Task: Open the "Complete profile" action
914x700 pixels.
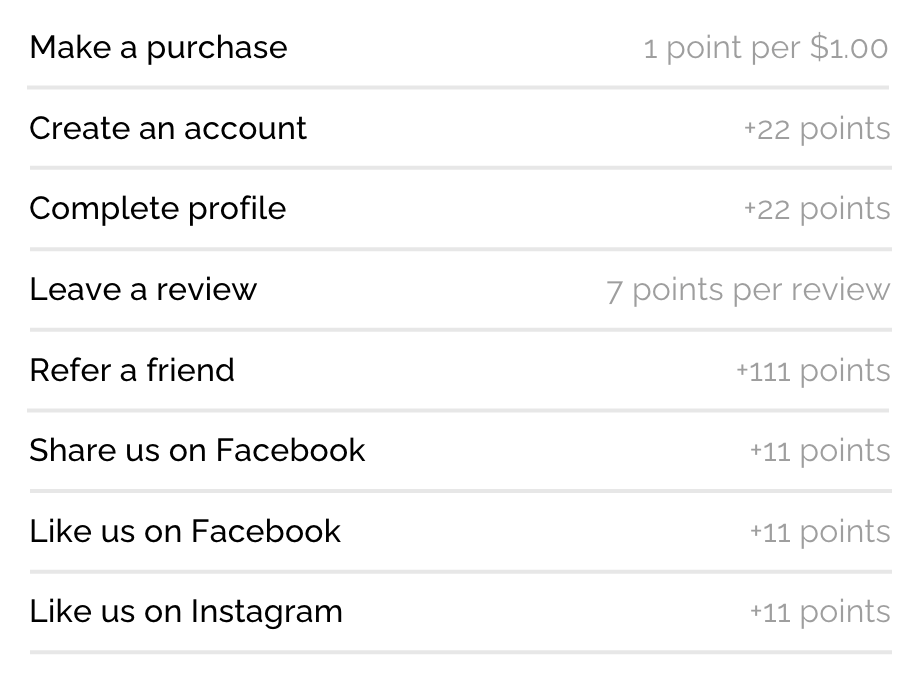Action: [157, 208]
